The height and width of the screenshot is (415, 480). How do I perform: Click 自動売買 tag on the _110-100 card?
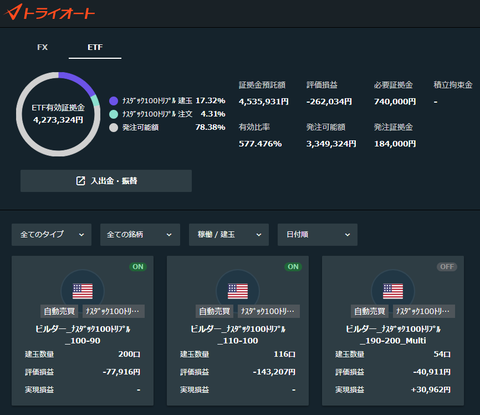[x=214, y=311]
